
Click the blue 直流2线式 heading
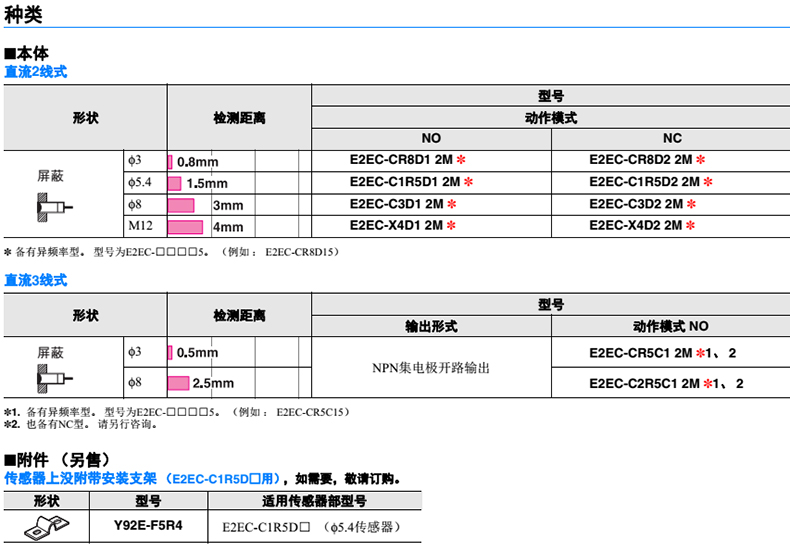[x=36, y=72]
